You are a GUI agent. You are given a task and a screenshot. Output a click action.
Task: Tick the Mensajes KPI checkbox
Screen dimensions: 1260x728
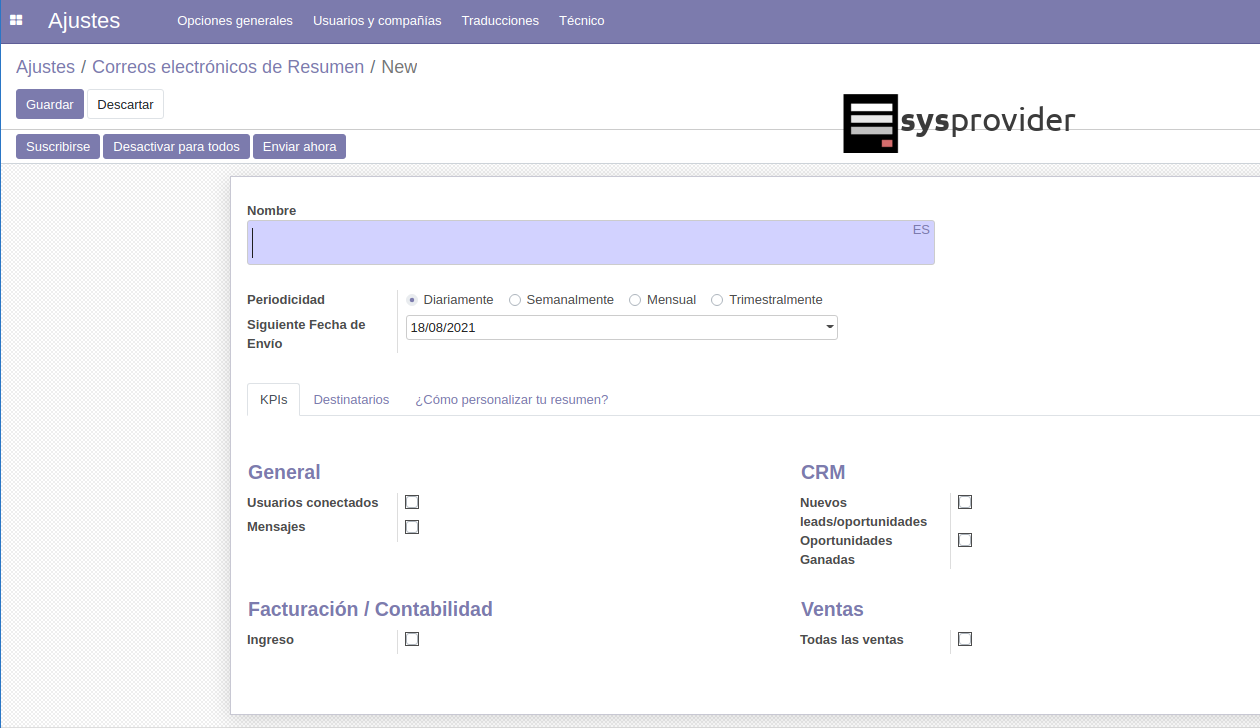pyautogui.click(x=412, y=527)
